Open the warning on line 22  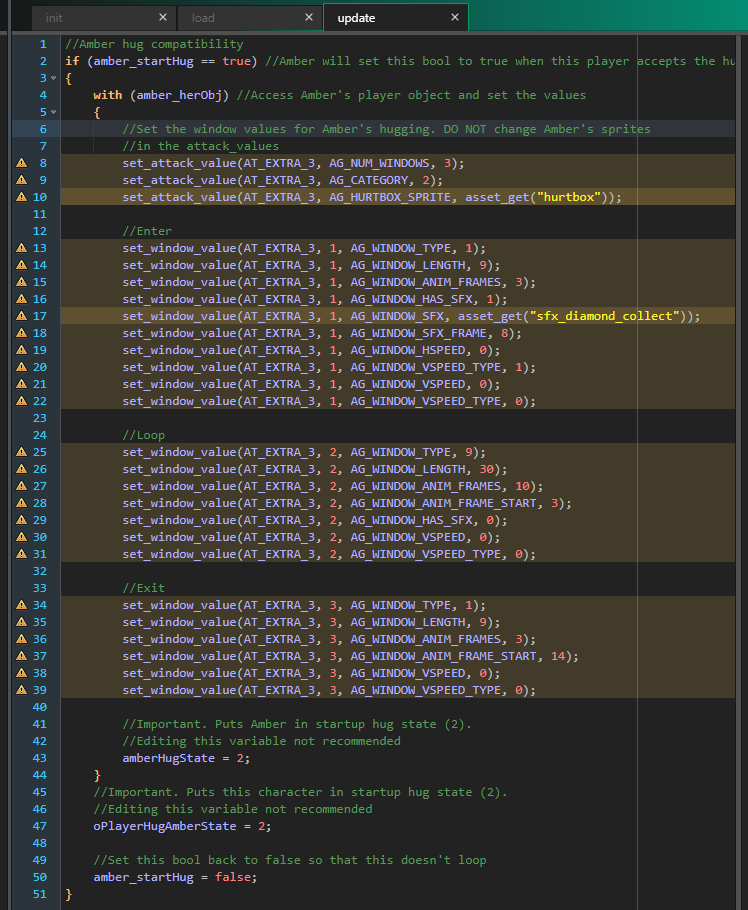point(21,401)
